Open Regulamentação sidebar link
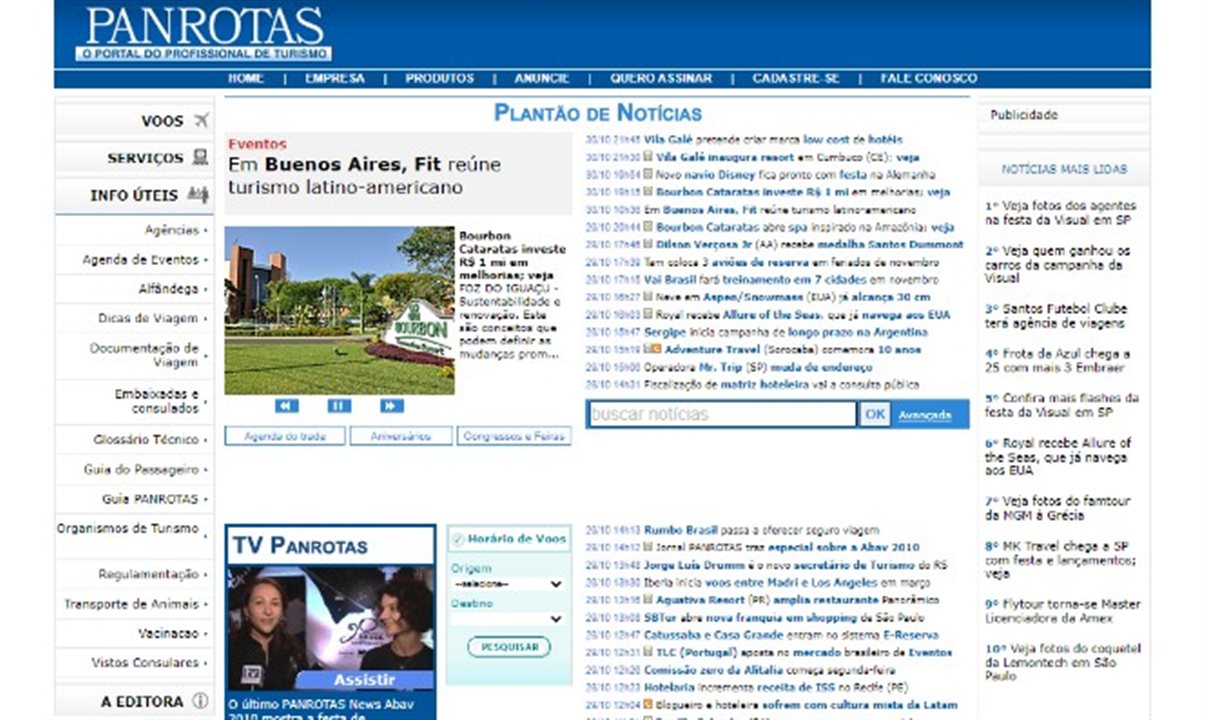Image resolution: width=1206 pixels, height=720 pixels. [149, 574]
